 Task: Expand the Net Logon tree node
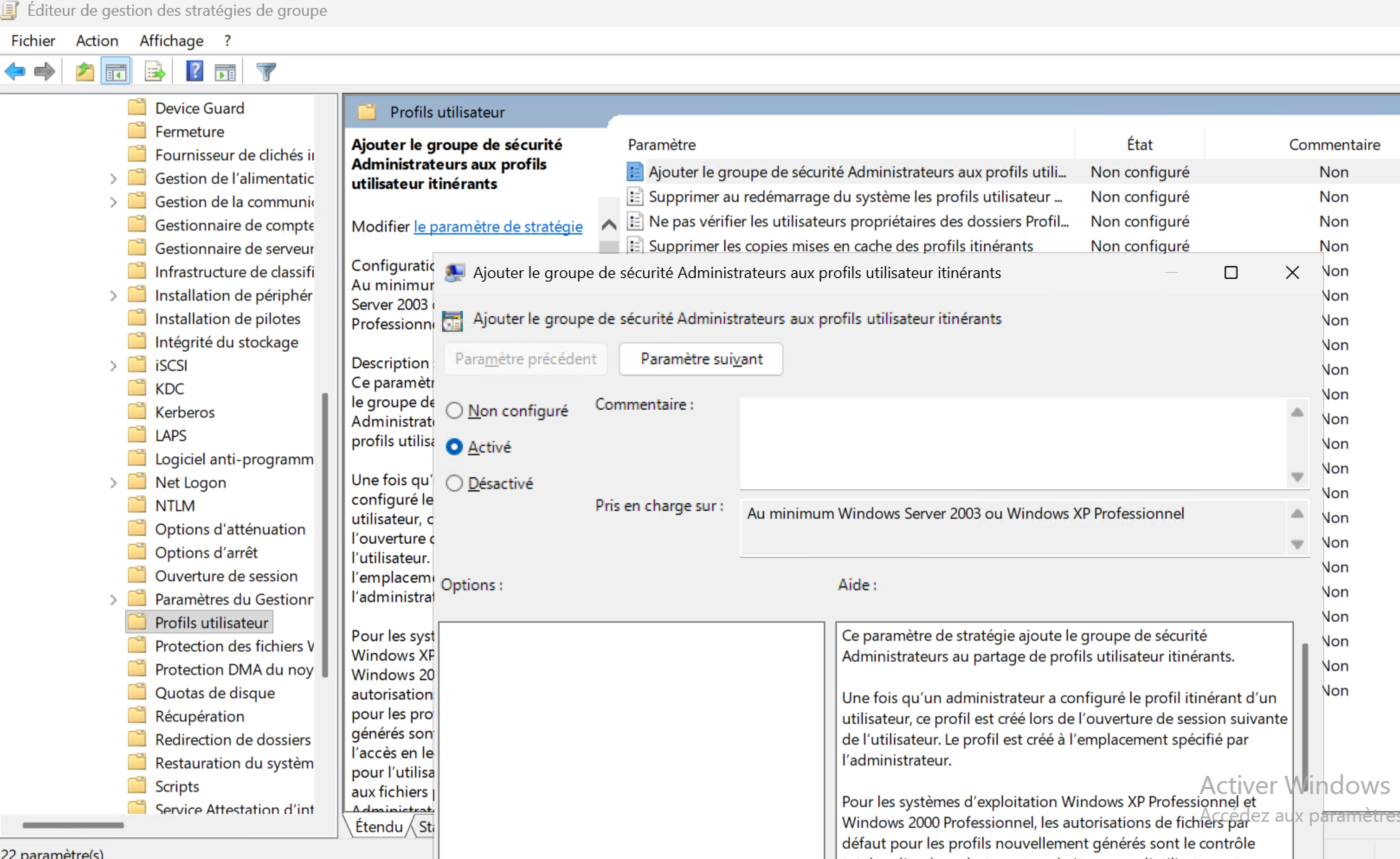pyautogui.click(x=113, y=482)
